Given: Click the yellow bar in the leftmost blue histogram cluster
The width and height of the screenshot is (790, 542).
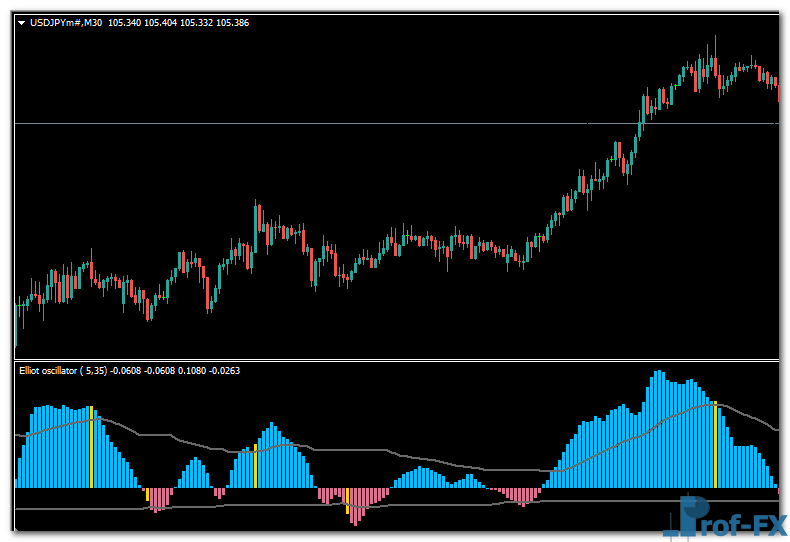Looking at the screenshot, I should (91, 447).
